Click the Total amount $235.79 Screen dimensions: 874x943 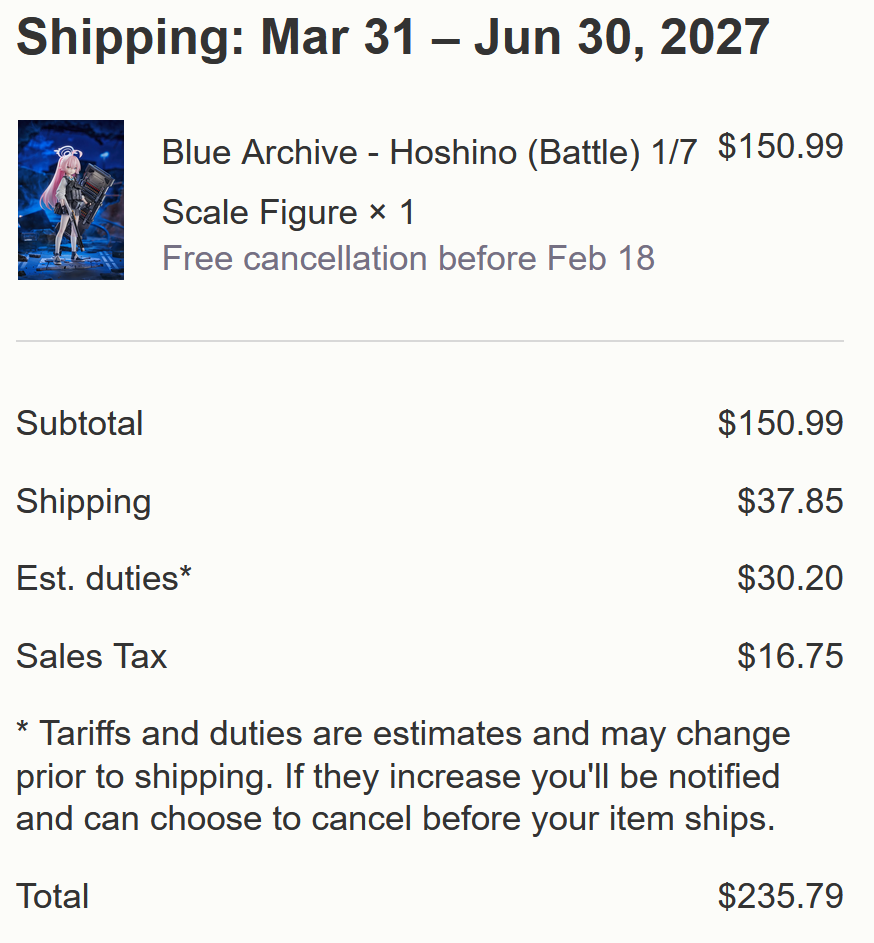(x=780, y=896)
